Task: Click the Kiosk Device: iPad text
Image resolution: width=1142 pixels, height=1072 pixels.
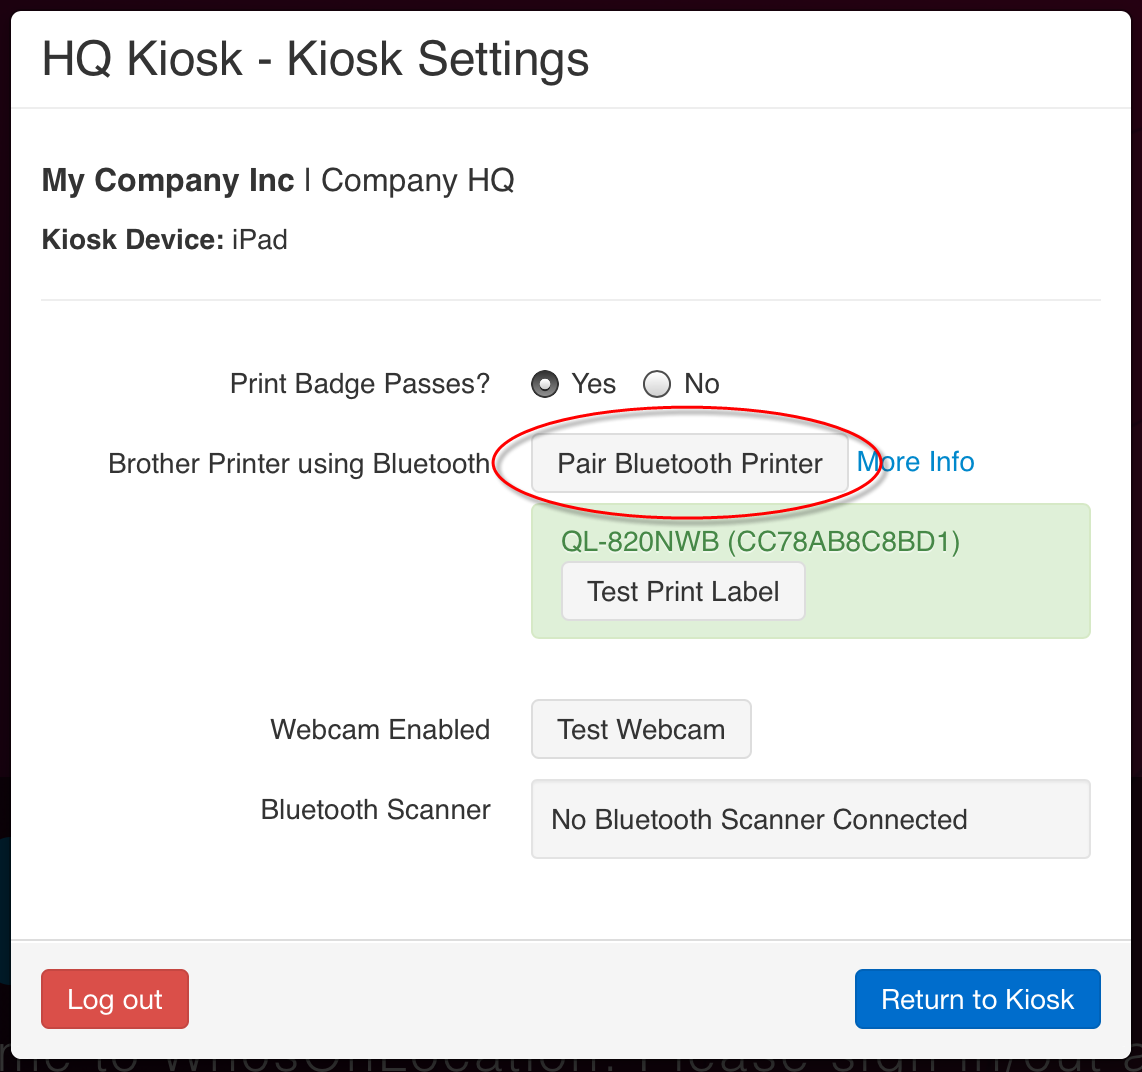Action: [165, 240]
